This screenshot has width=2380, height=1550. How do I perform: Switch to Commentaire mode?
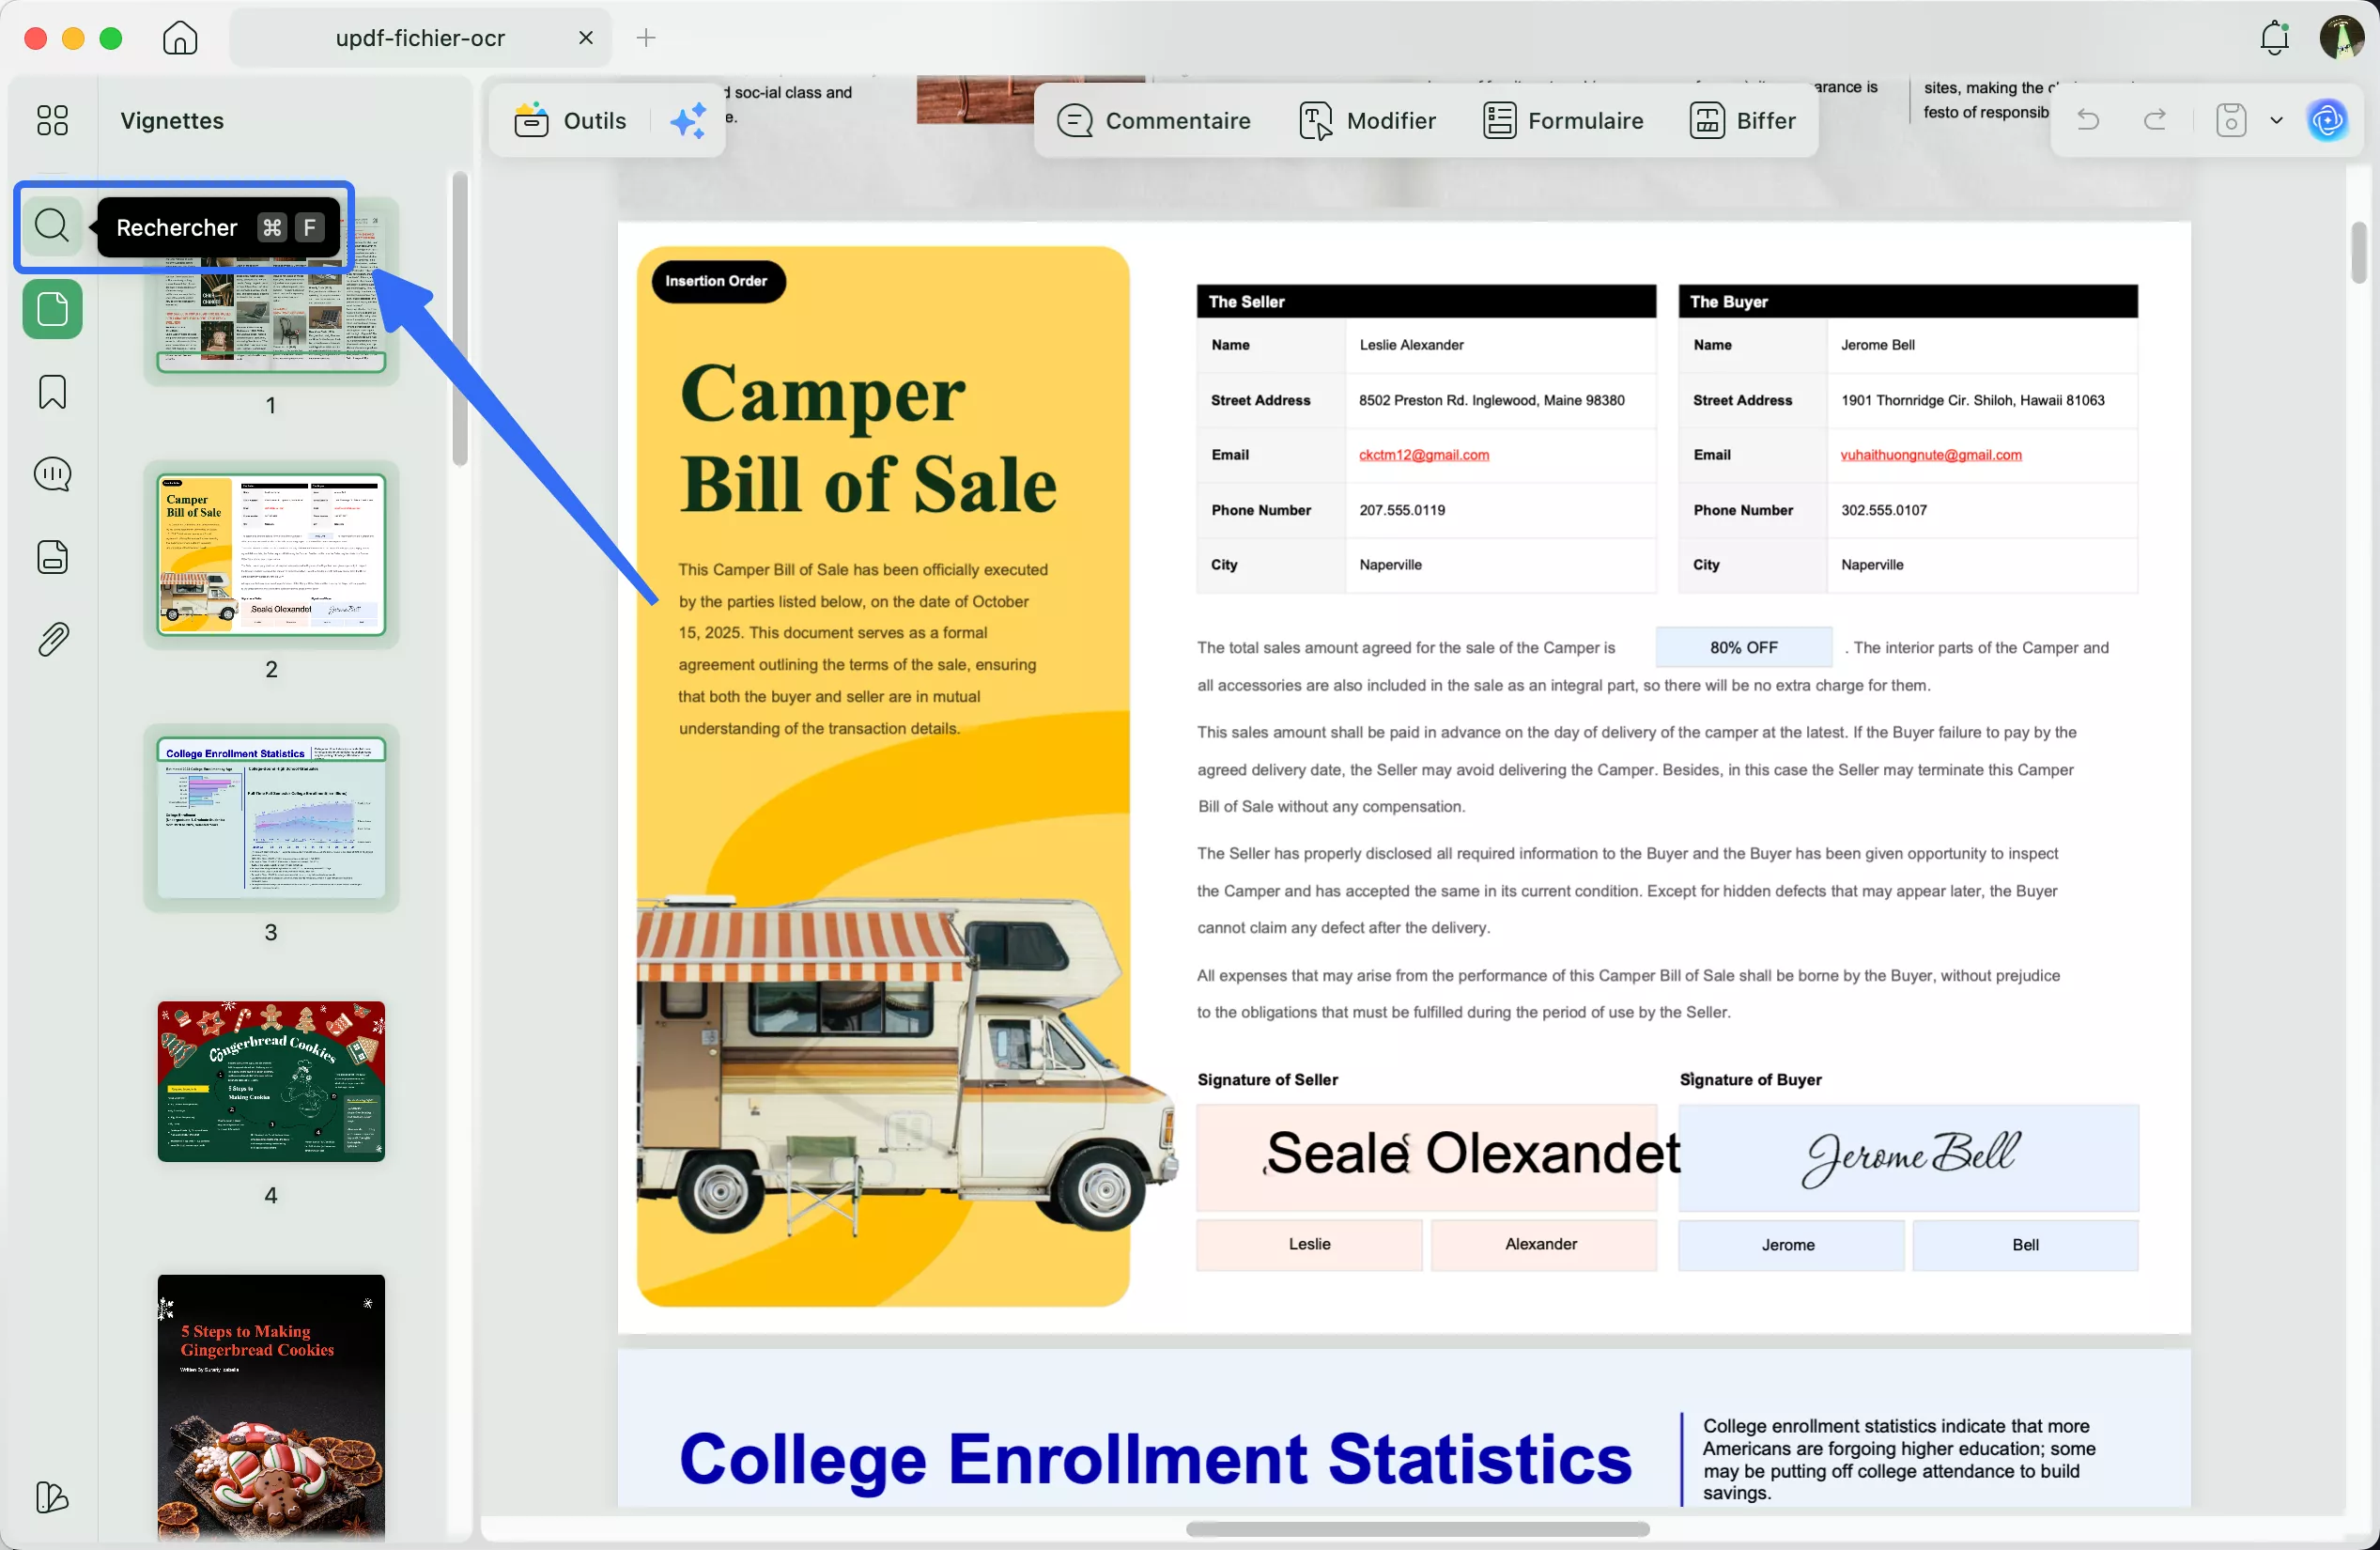1154,121
